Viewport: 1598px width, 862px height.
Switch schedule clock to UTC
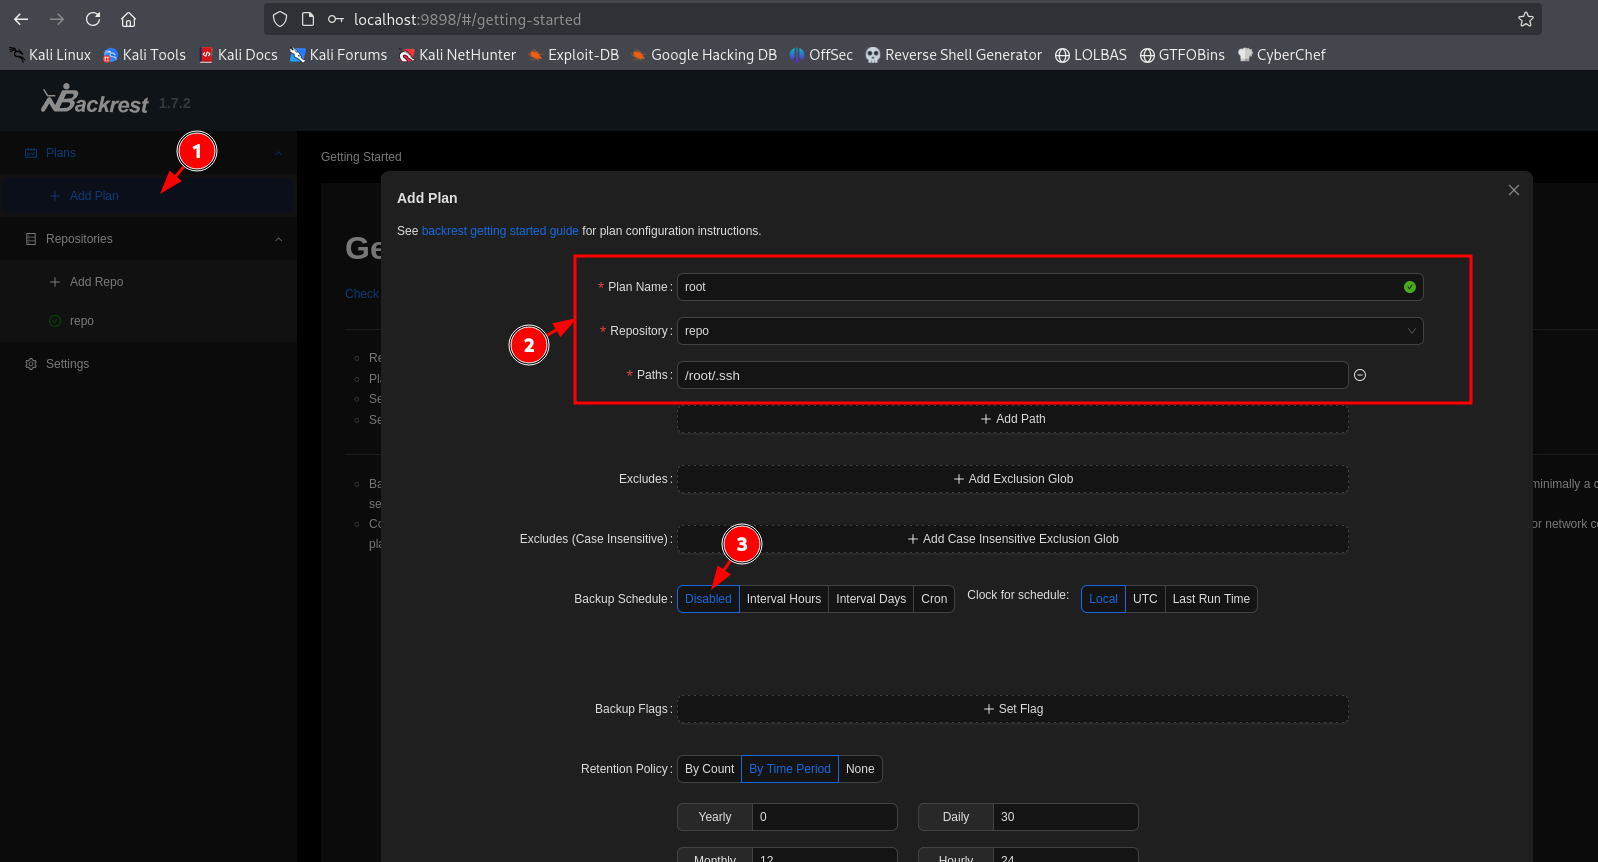pos(1144,599)
